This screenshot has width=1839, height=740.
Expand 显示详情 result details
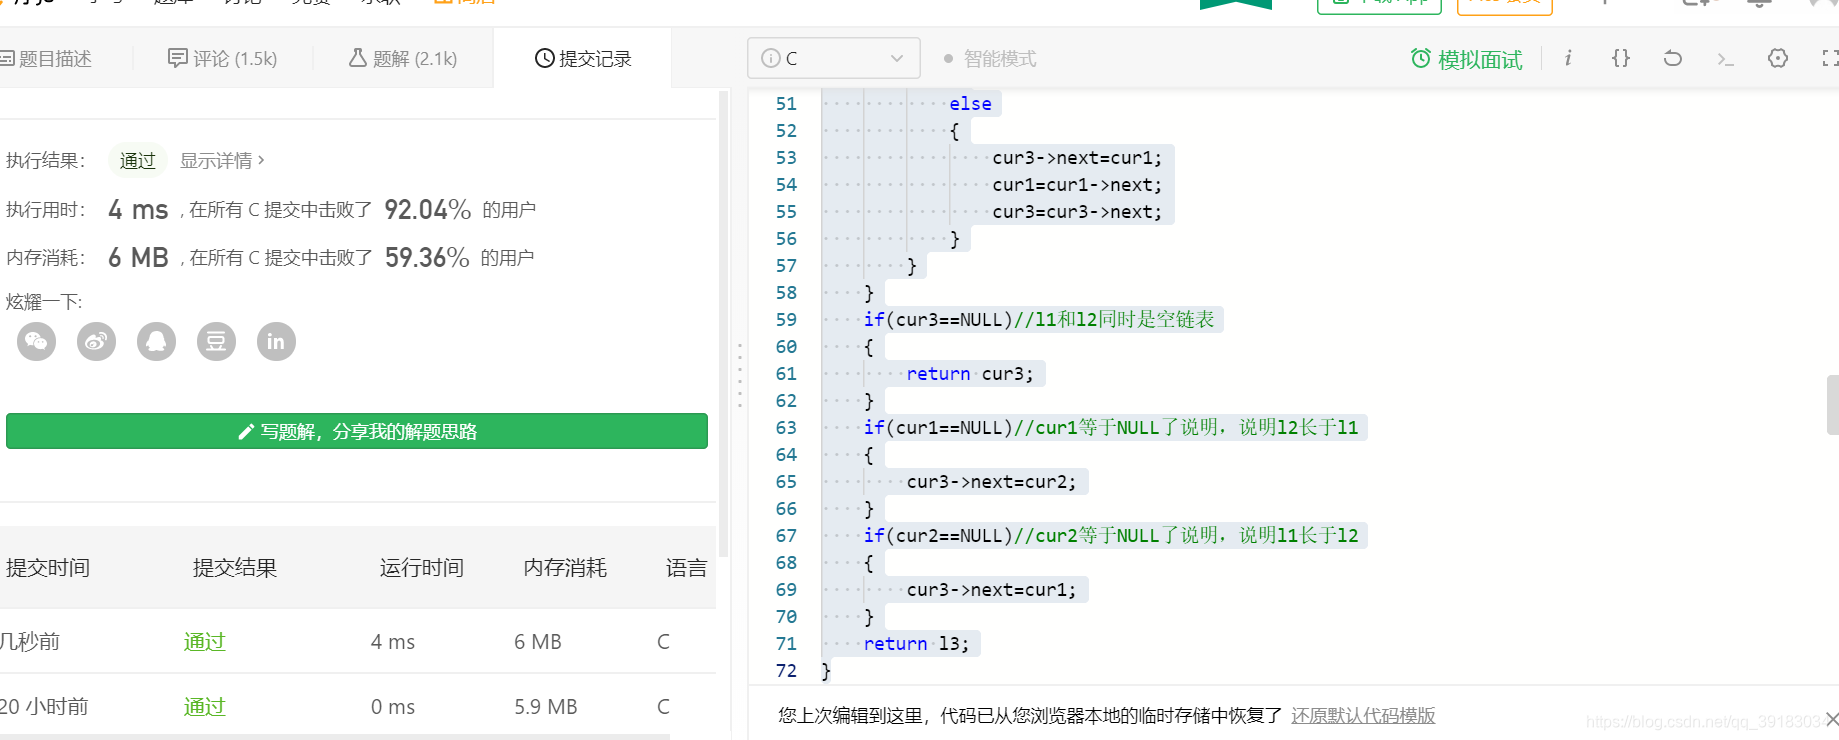pos(222,160)
